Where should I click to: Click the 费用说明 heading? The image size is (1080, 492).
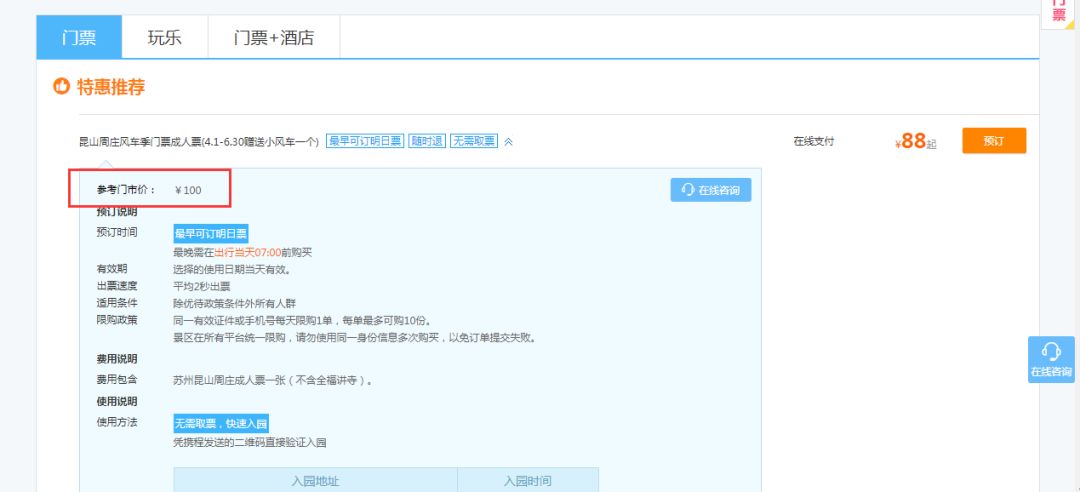pos(117,359)
